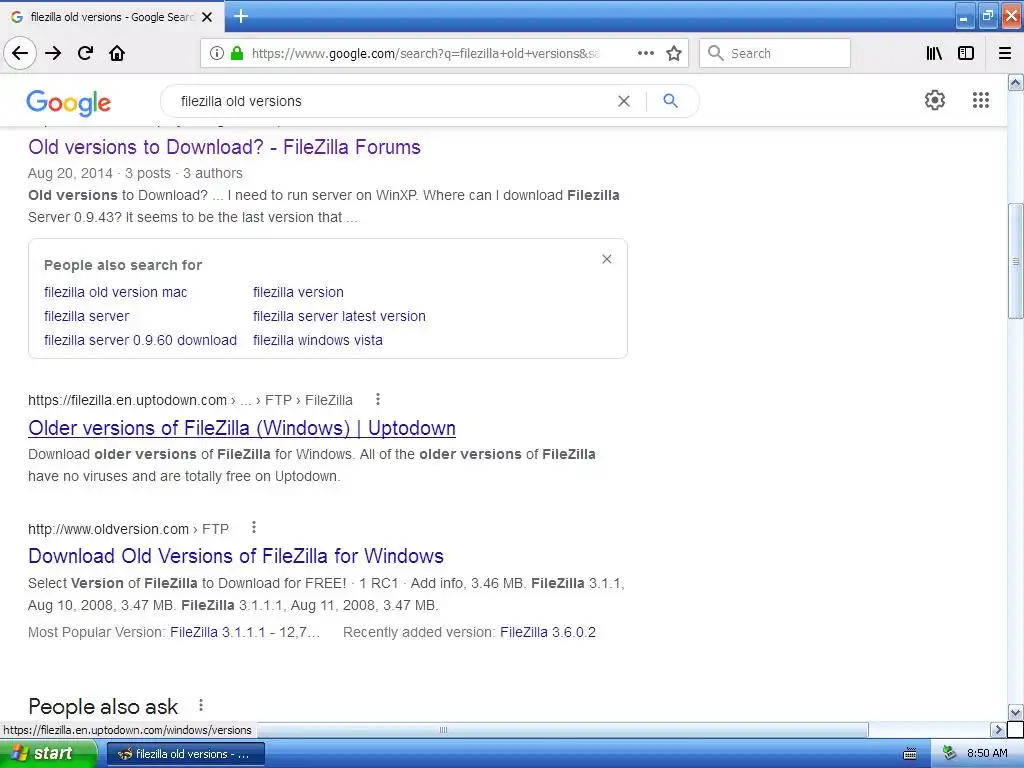
Task: Toggle the Firefox sidebar view
Action: tap(966, 54)
